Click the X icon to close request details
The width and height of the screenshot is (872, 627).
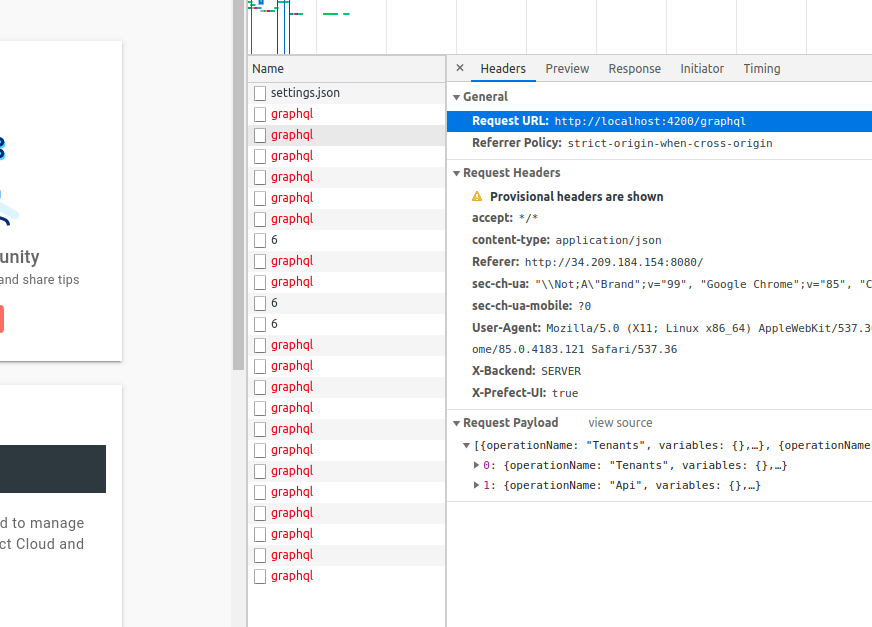(459, 68)
